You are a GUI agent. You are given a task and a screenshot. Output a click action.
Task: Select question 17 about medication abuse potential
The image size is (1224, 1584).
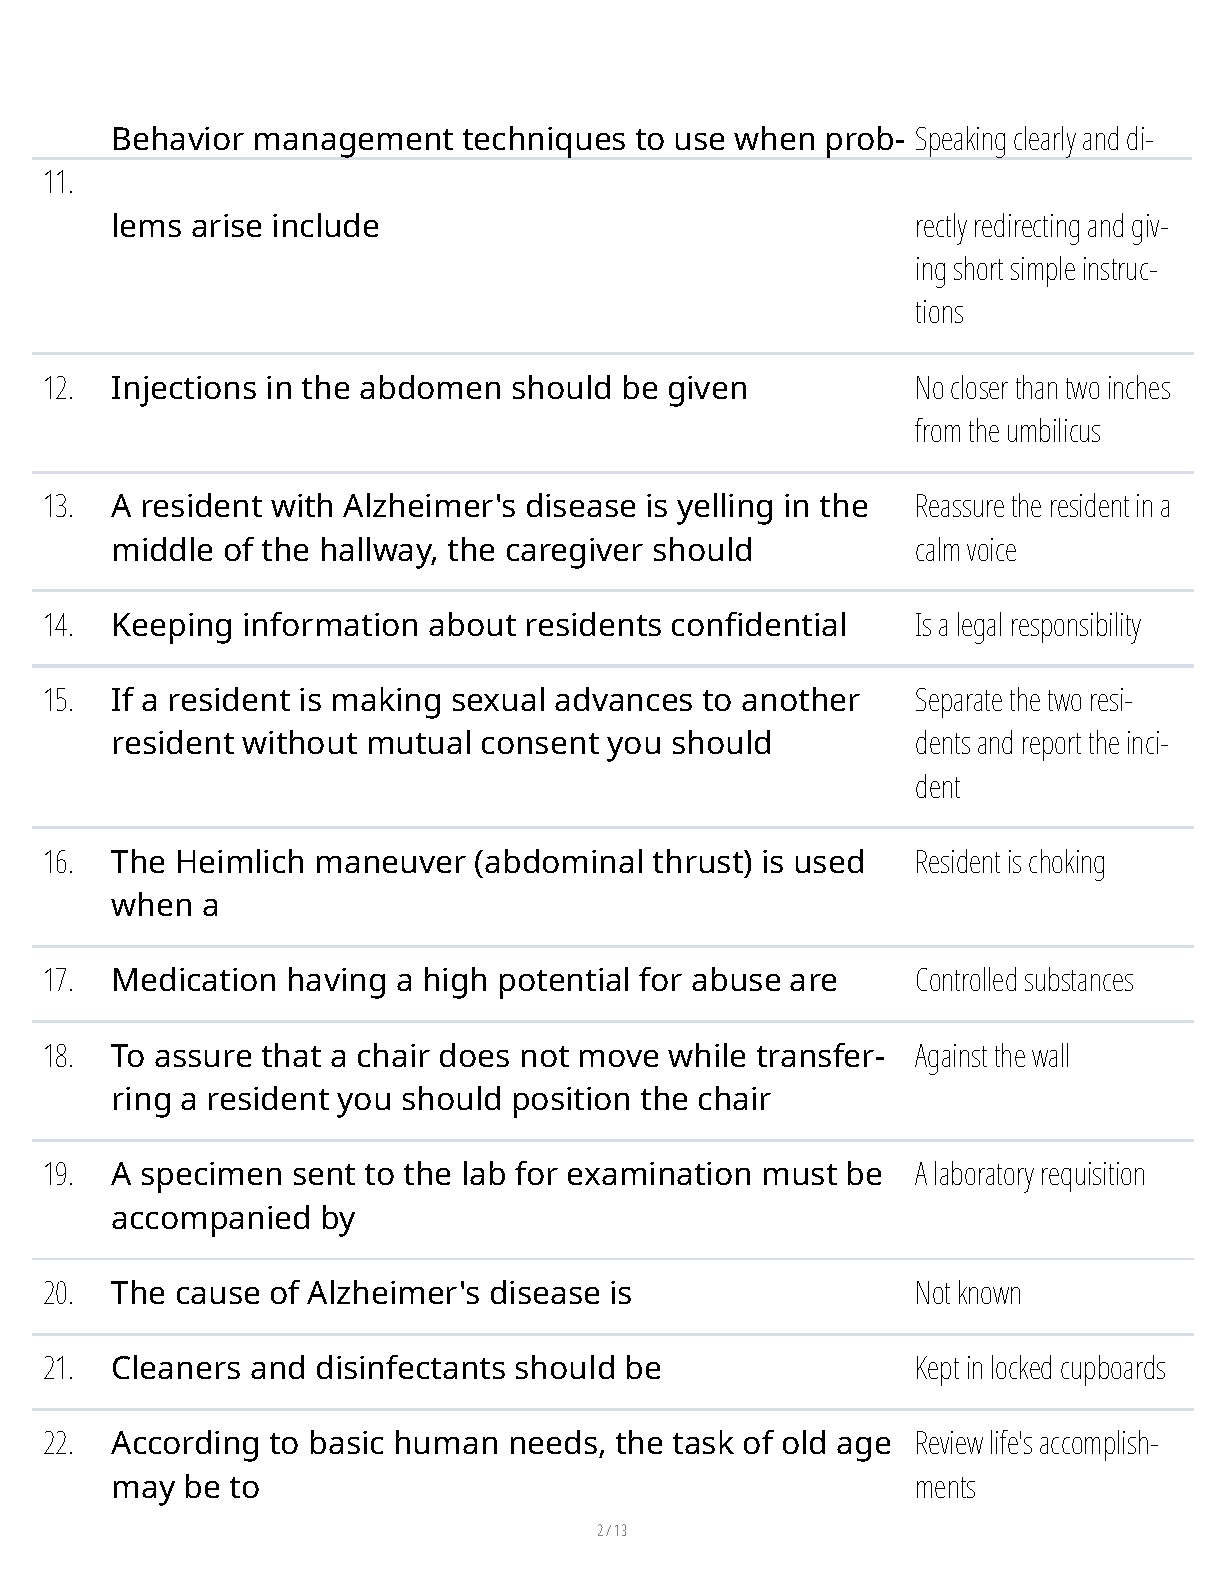pos(474,980)
